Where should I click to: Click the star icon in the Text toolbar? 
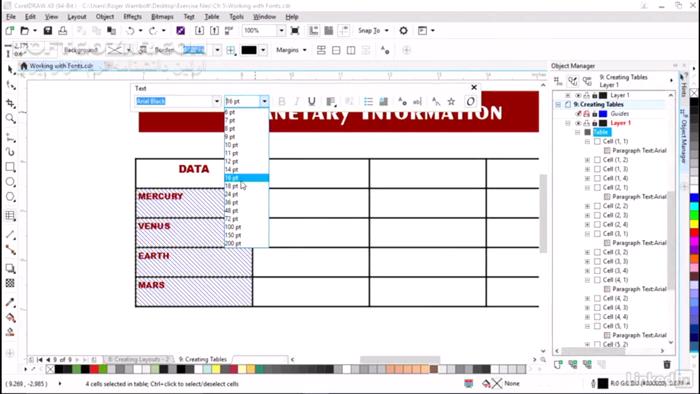[x=451, y=101]
